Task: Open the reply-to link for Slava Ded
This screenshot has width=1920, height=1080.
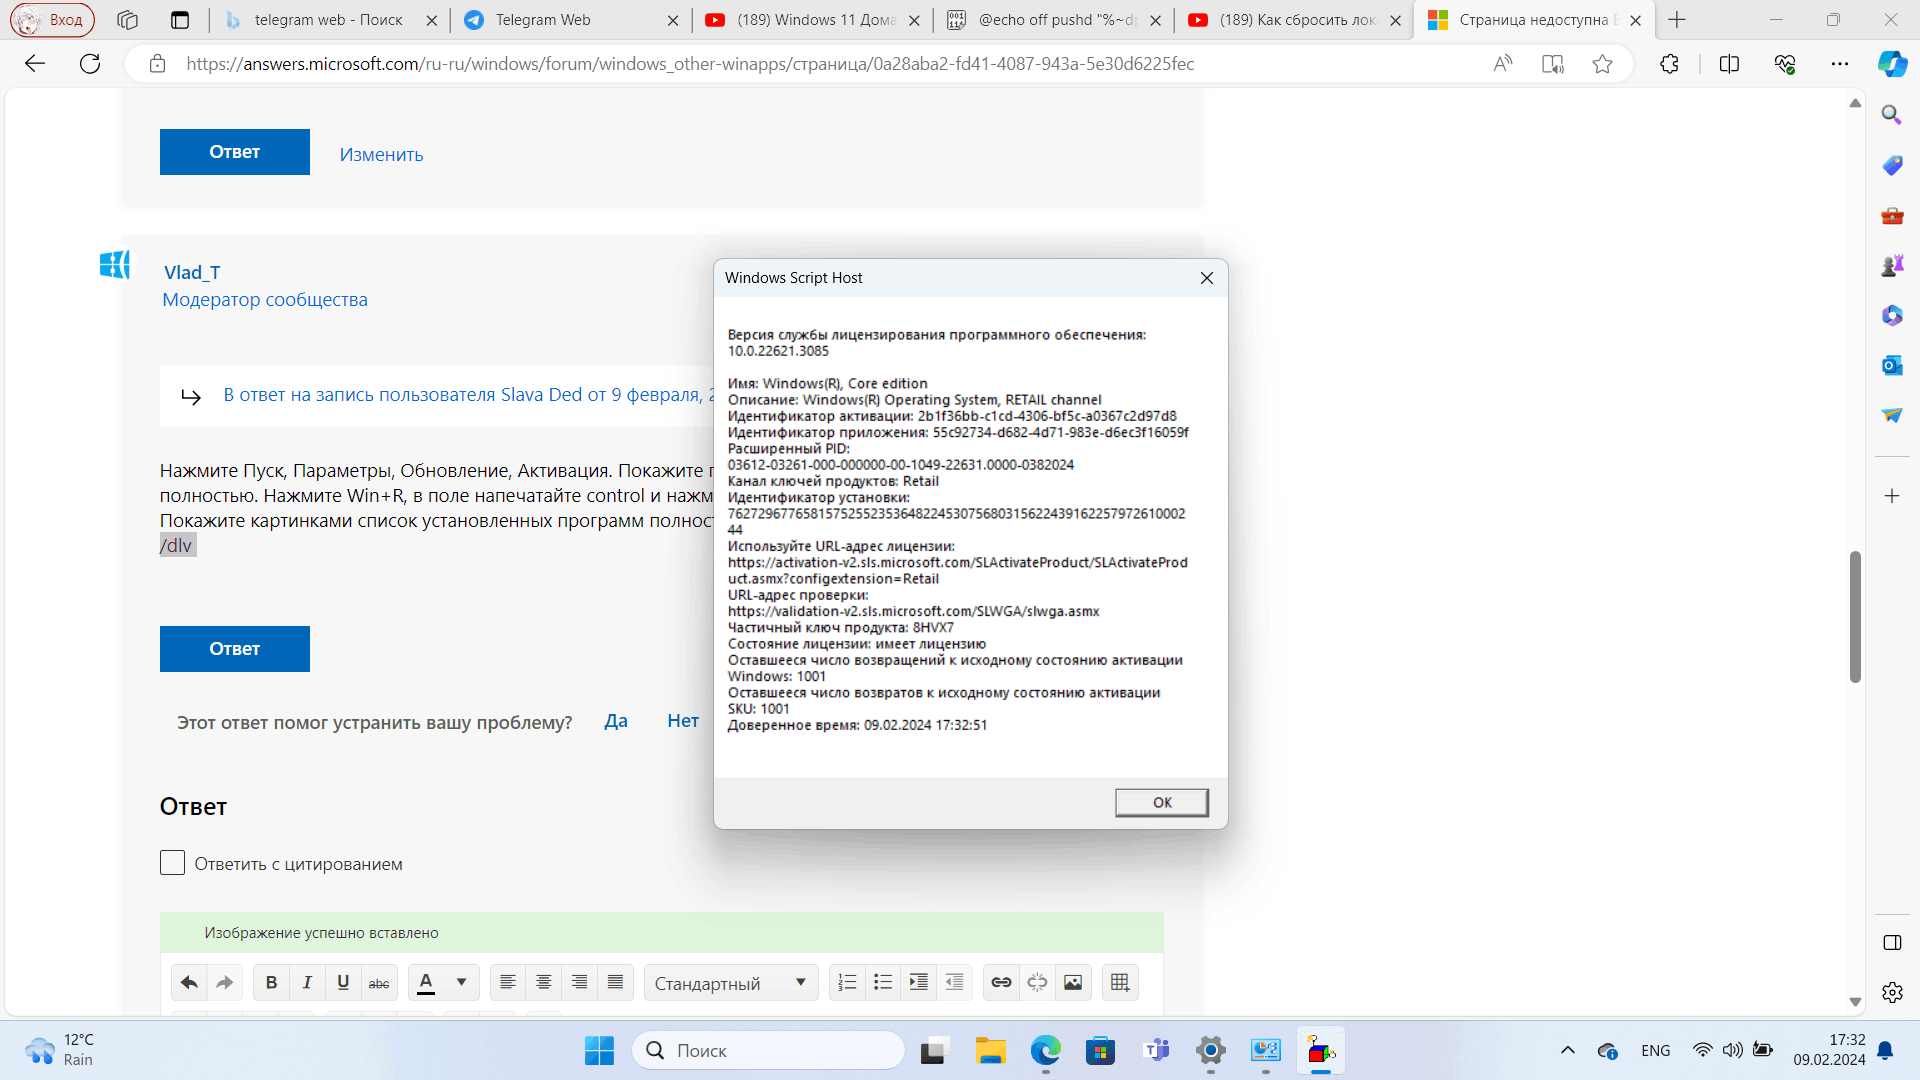Action: [468, 395]
